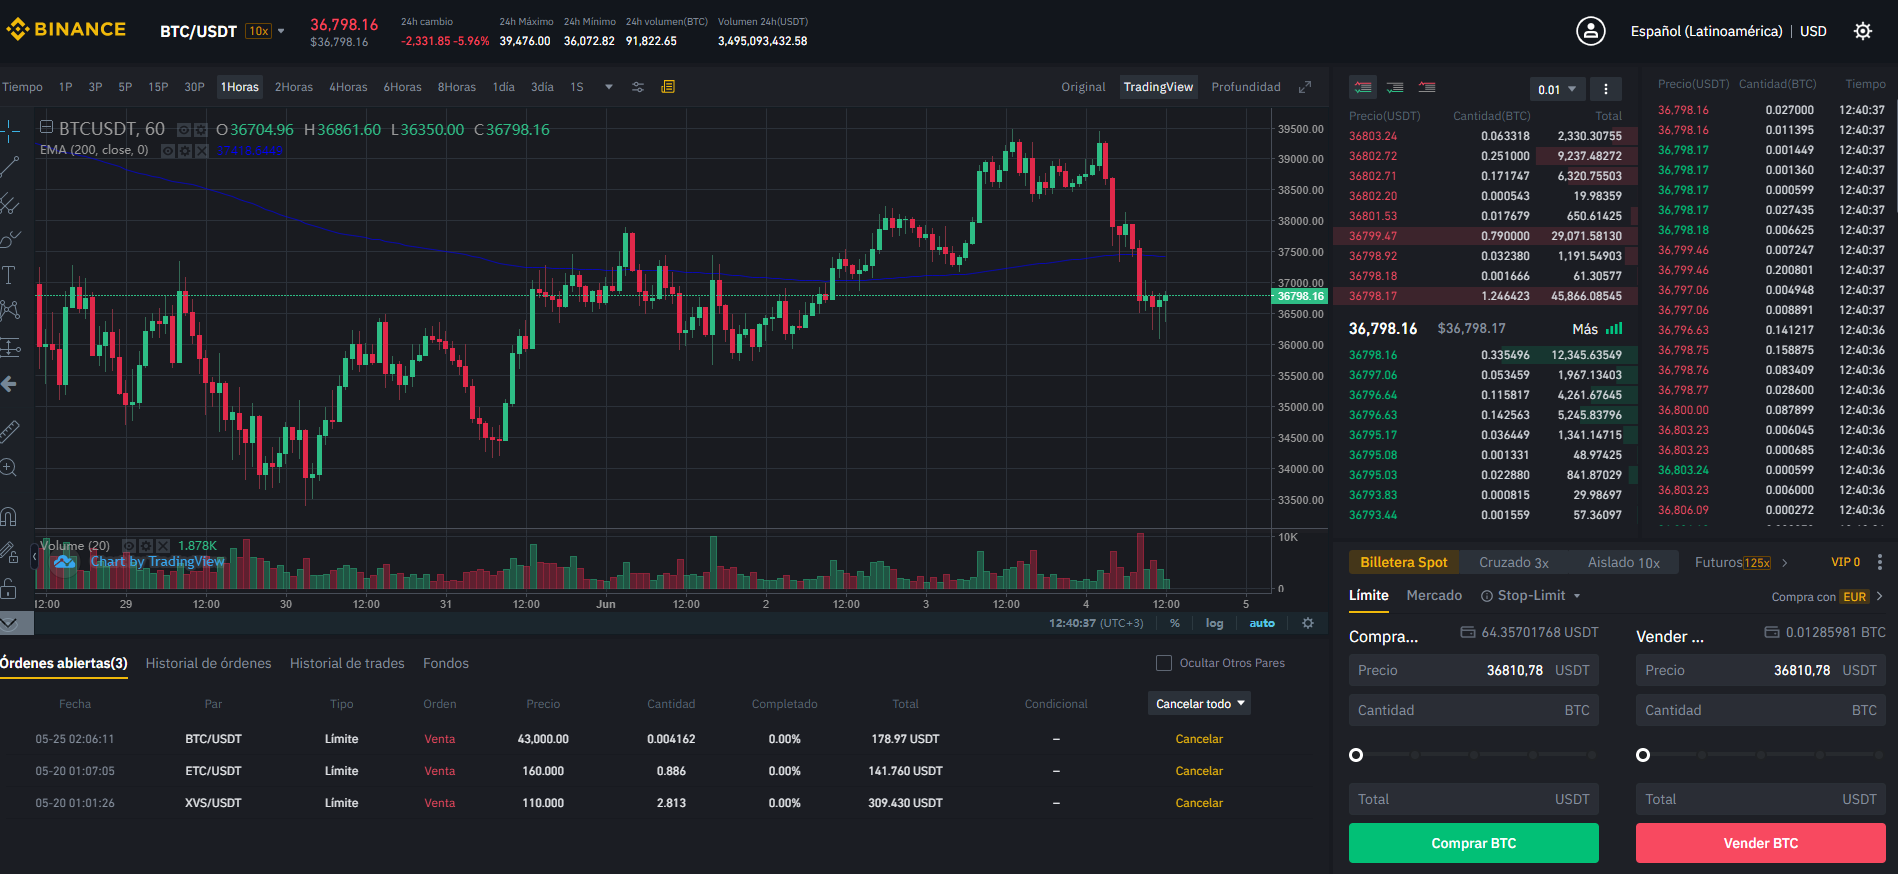Open the 0.01 price grouping dropdown
1898x874 pixels.
pyautogui.click(x=1557, y=89)
